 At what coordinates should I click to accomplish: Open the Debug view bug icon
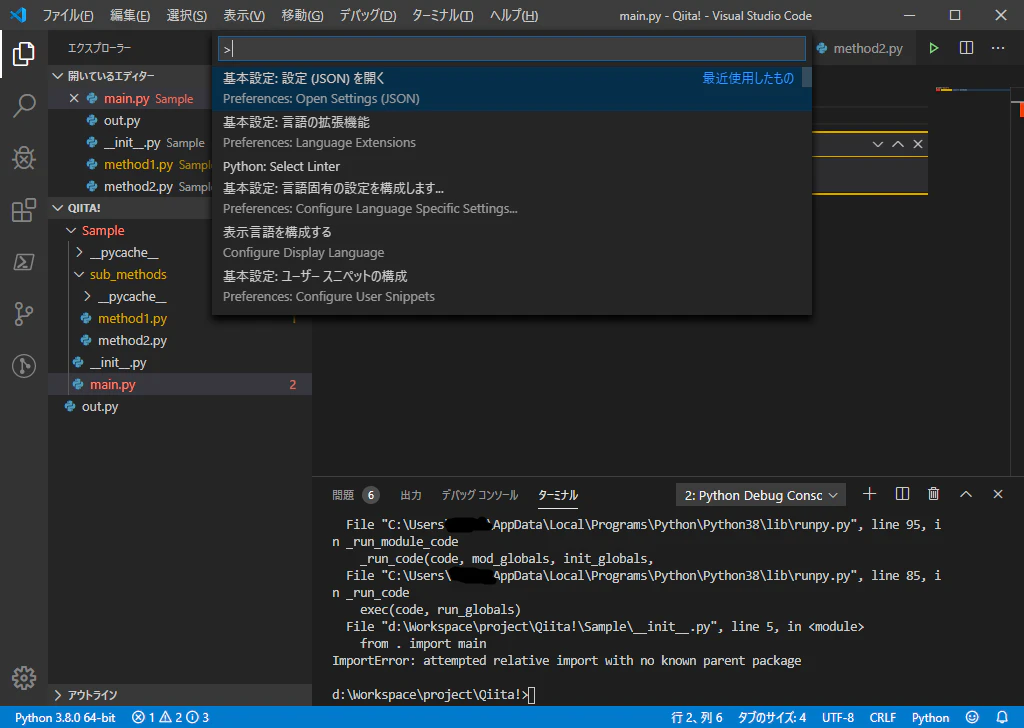24,157
